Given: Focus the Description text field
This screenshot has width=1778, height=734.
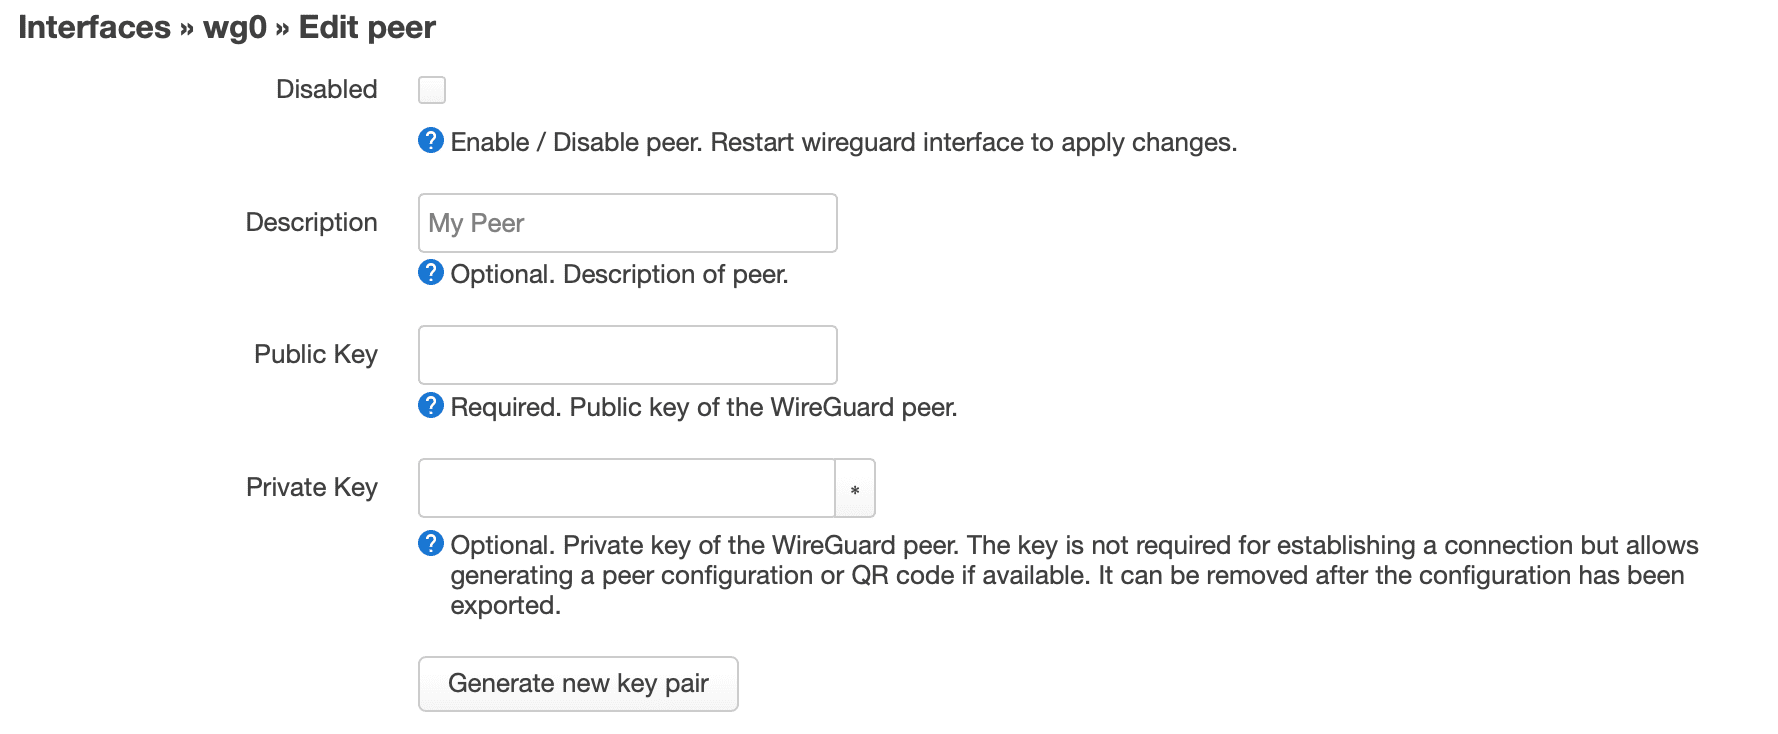Looking at the screenshot, I should [627, 223].
